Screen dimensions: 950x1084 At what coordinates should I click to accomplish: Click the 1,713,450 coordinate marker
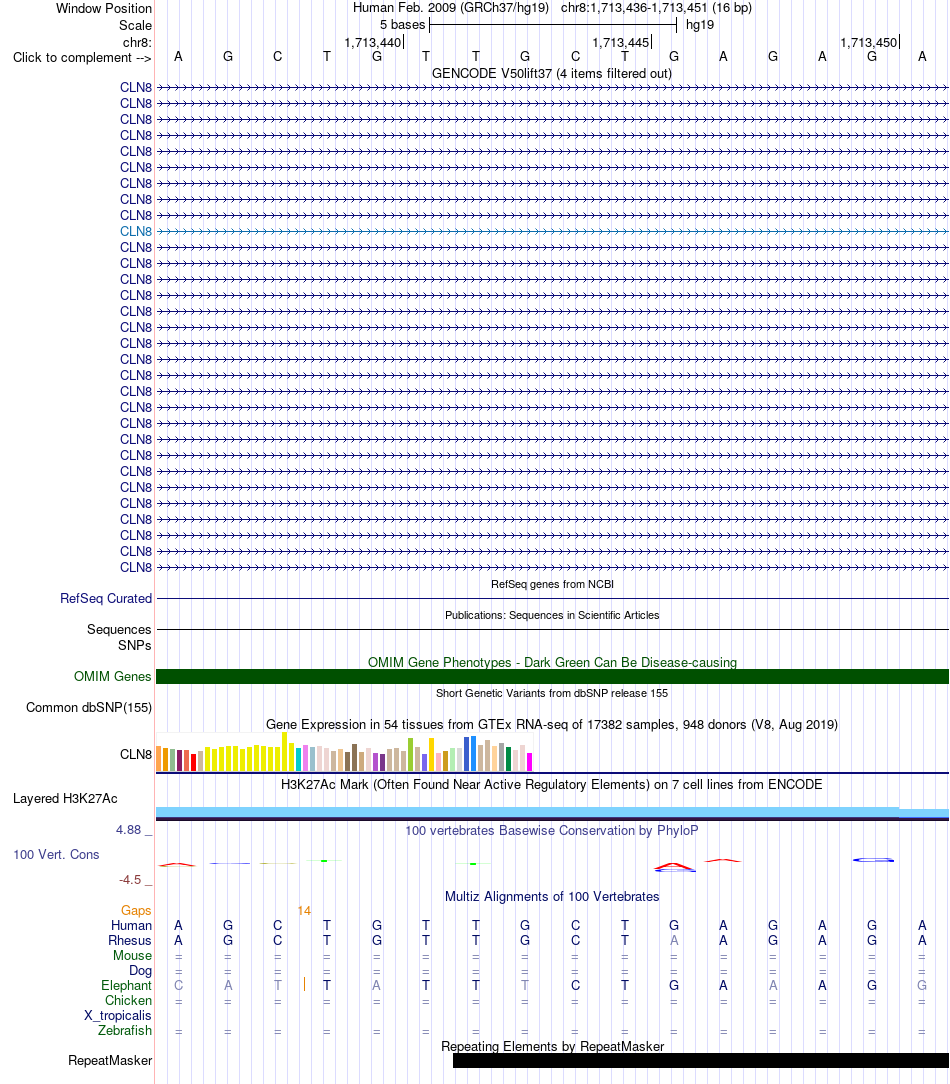869,42
